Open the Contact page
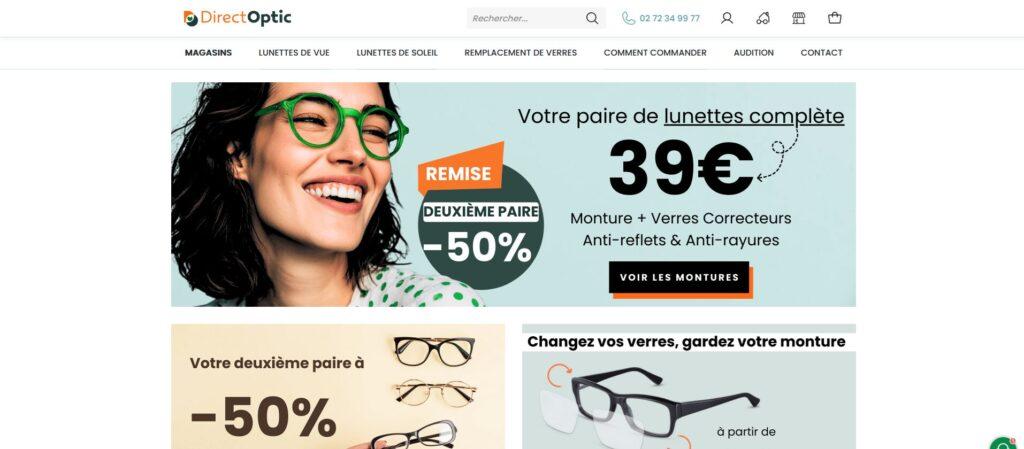The image size is (1024, 449). coord(822,53)
